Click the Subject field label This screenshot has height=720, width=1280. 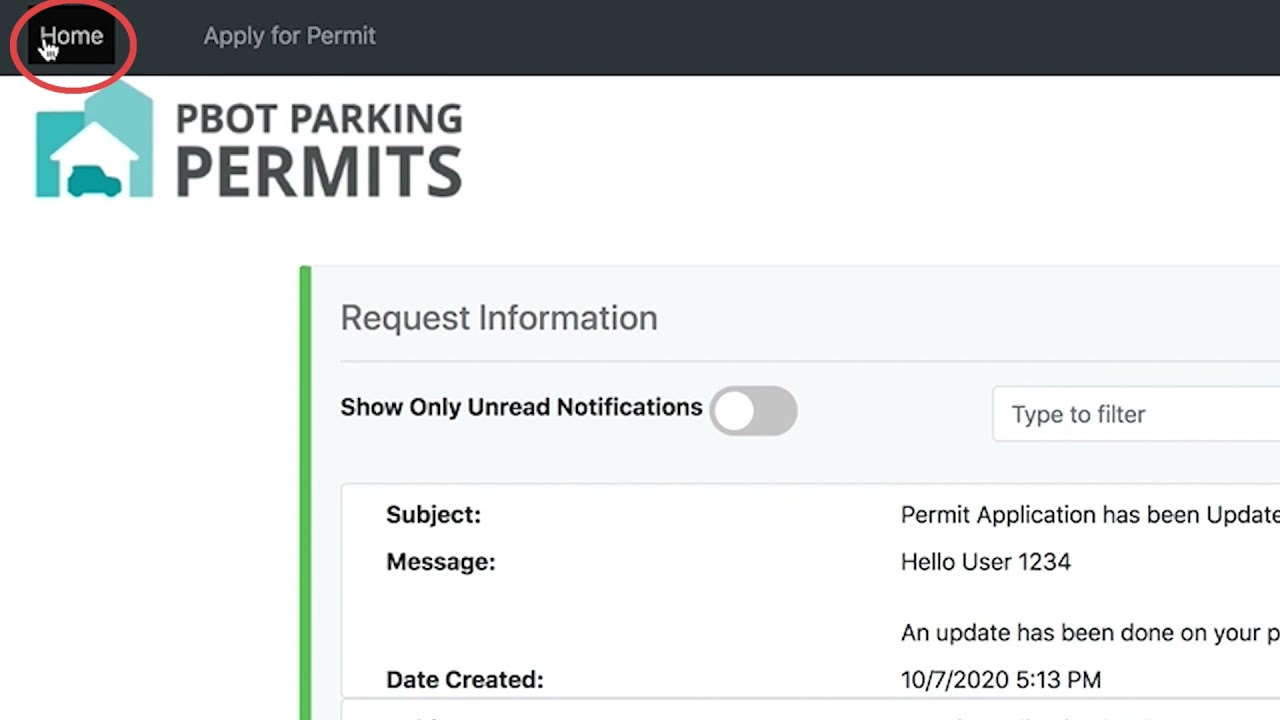pos(433,514)
